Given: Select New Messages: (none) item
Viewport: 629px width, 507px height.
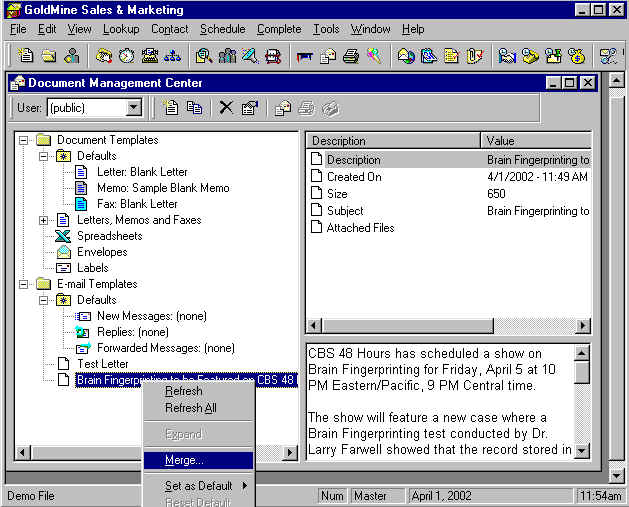Looking at the screenshot, I should click(152, 316).
